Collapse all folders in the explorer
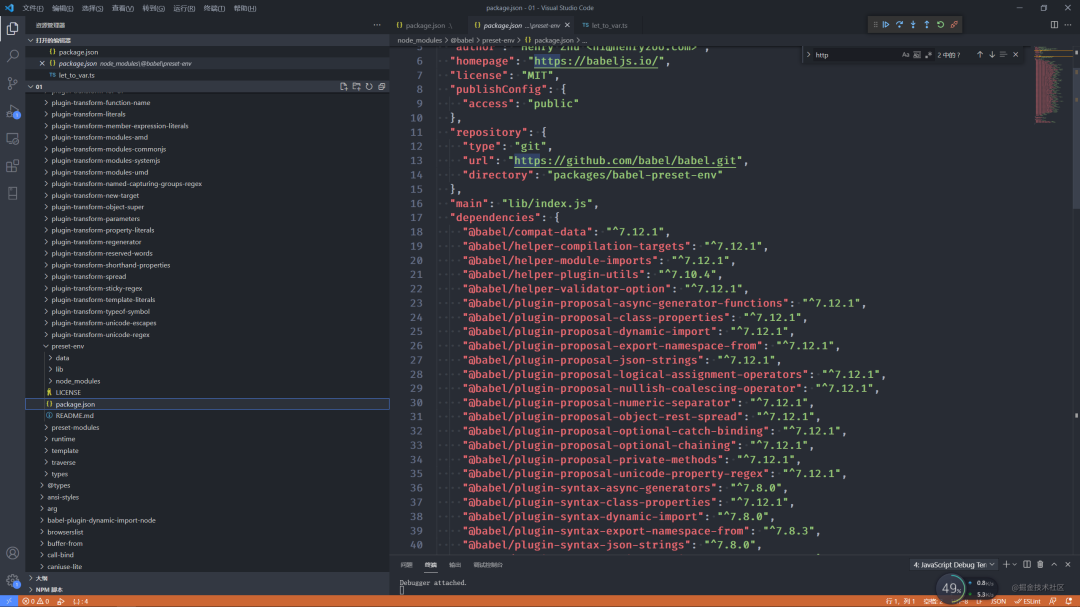This screenshot has width=1080, height=607. tap(381, 86)
